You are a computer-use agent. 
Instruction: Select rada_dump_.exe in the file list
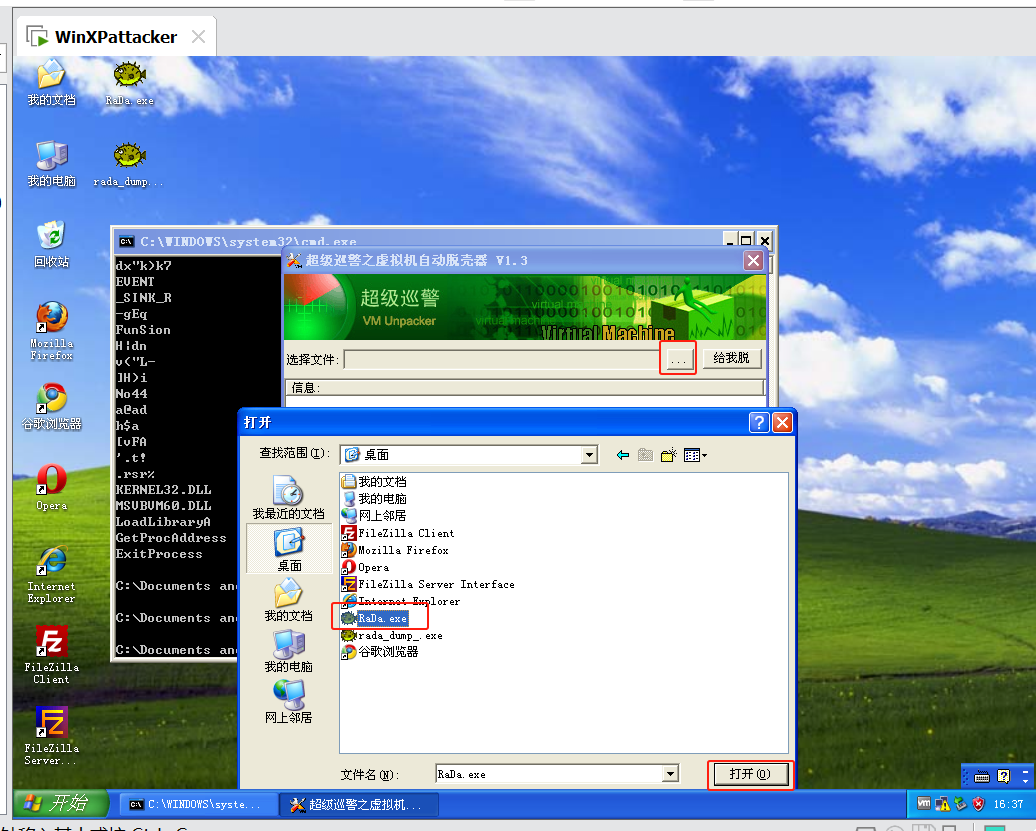tap(392, 635)
